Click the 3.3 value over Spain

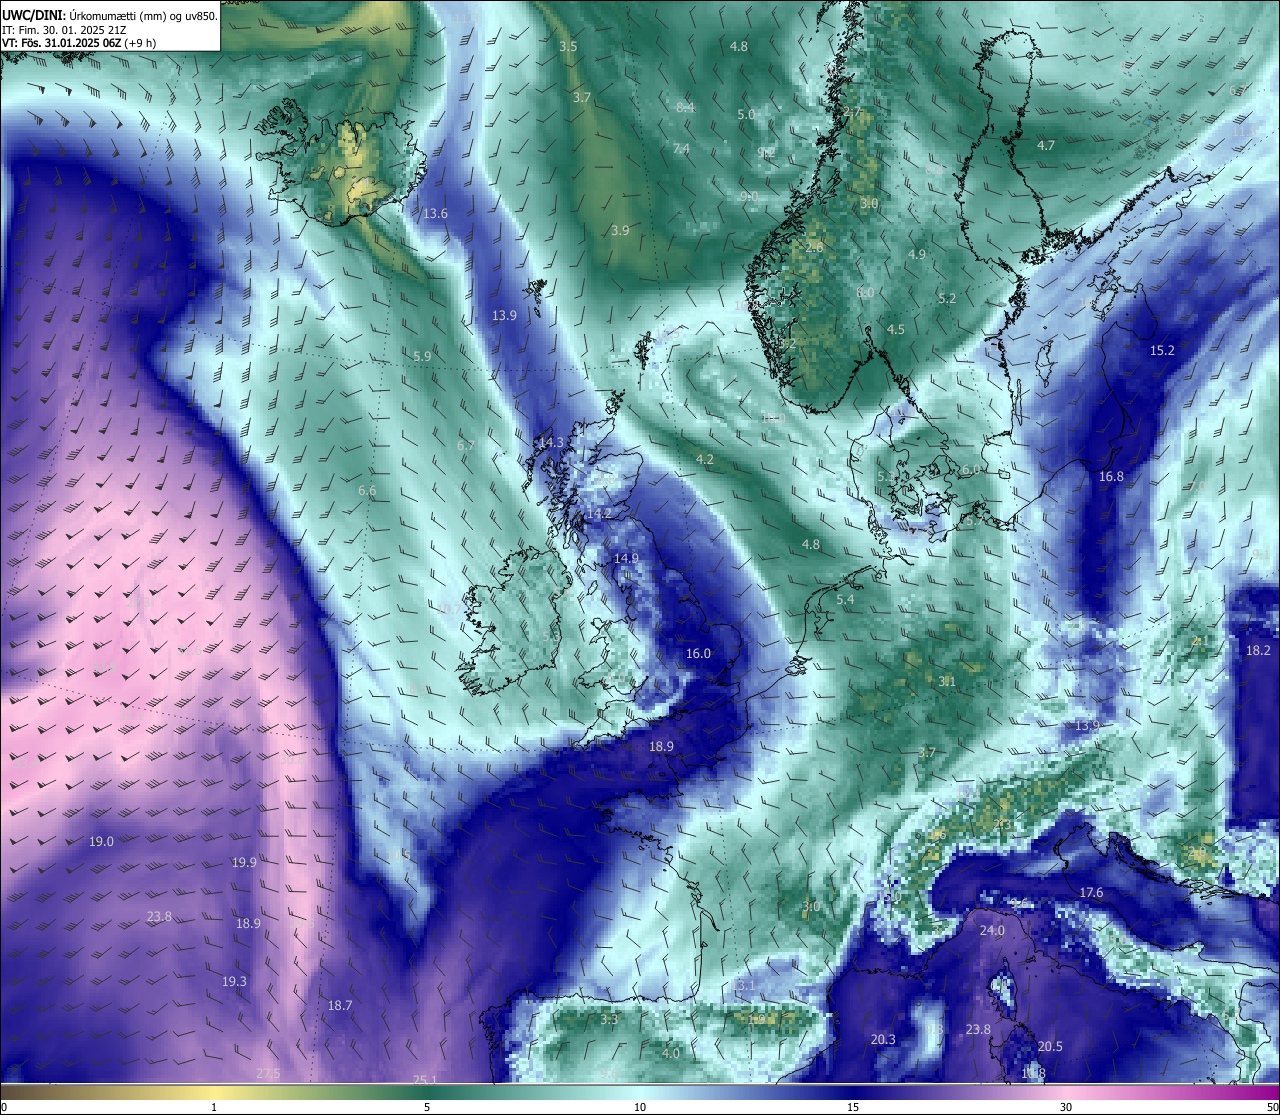click(609, 1020)
